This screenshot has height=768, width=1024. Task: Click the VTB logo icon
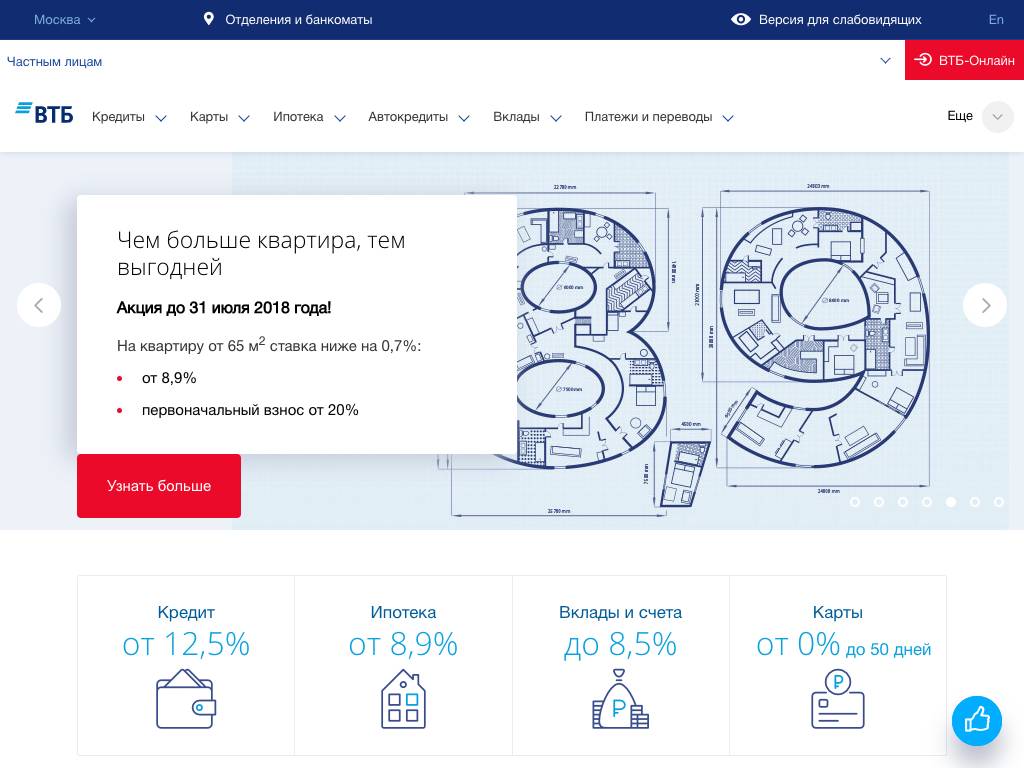(44, 113)
